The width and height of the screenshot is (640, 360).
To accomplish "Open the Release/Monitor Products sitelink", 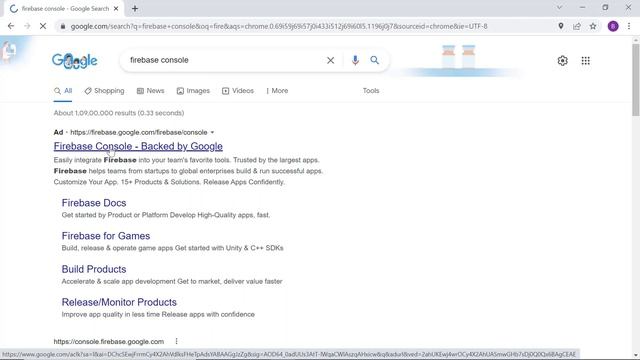I will tap(119, 302).
